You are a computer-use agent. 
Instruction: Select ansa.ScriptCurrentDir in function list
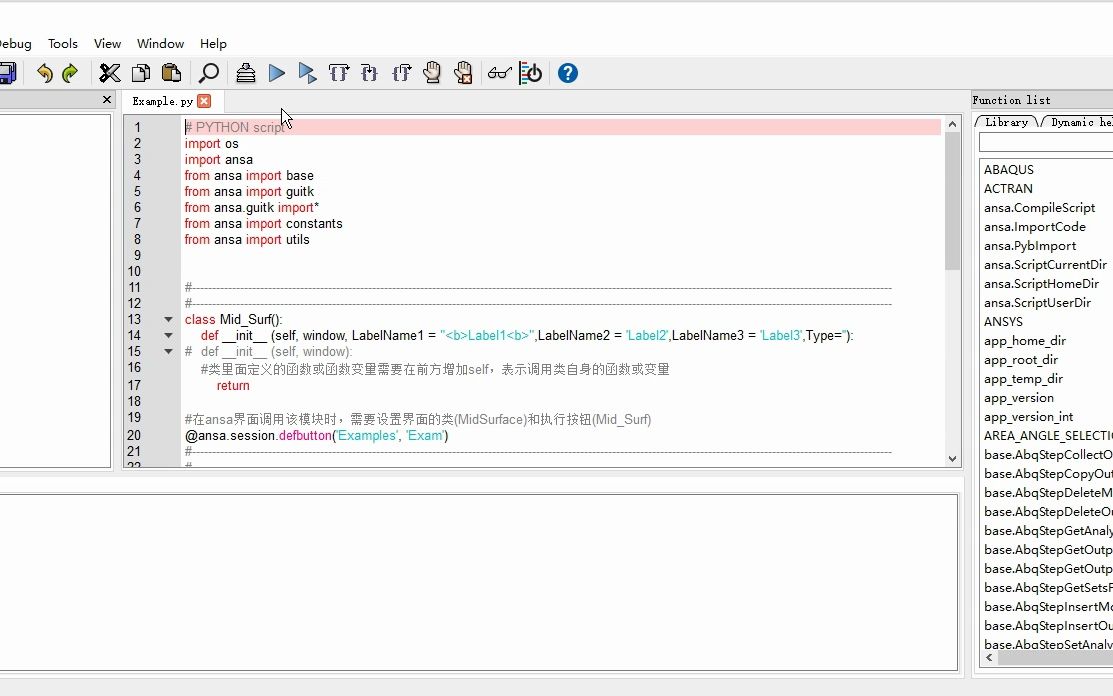tap(1045, 265)
